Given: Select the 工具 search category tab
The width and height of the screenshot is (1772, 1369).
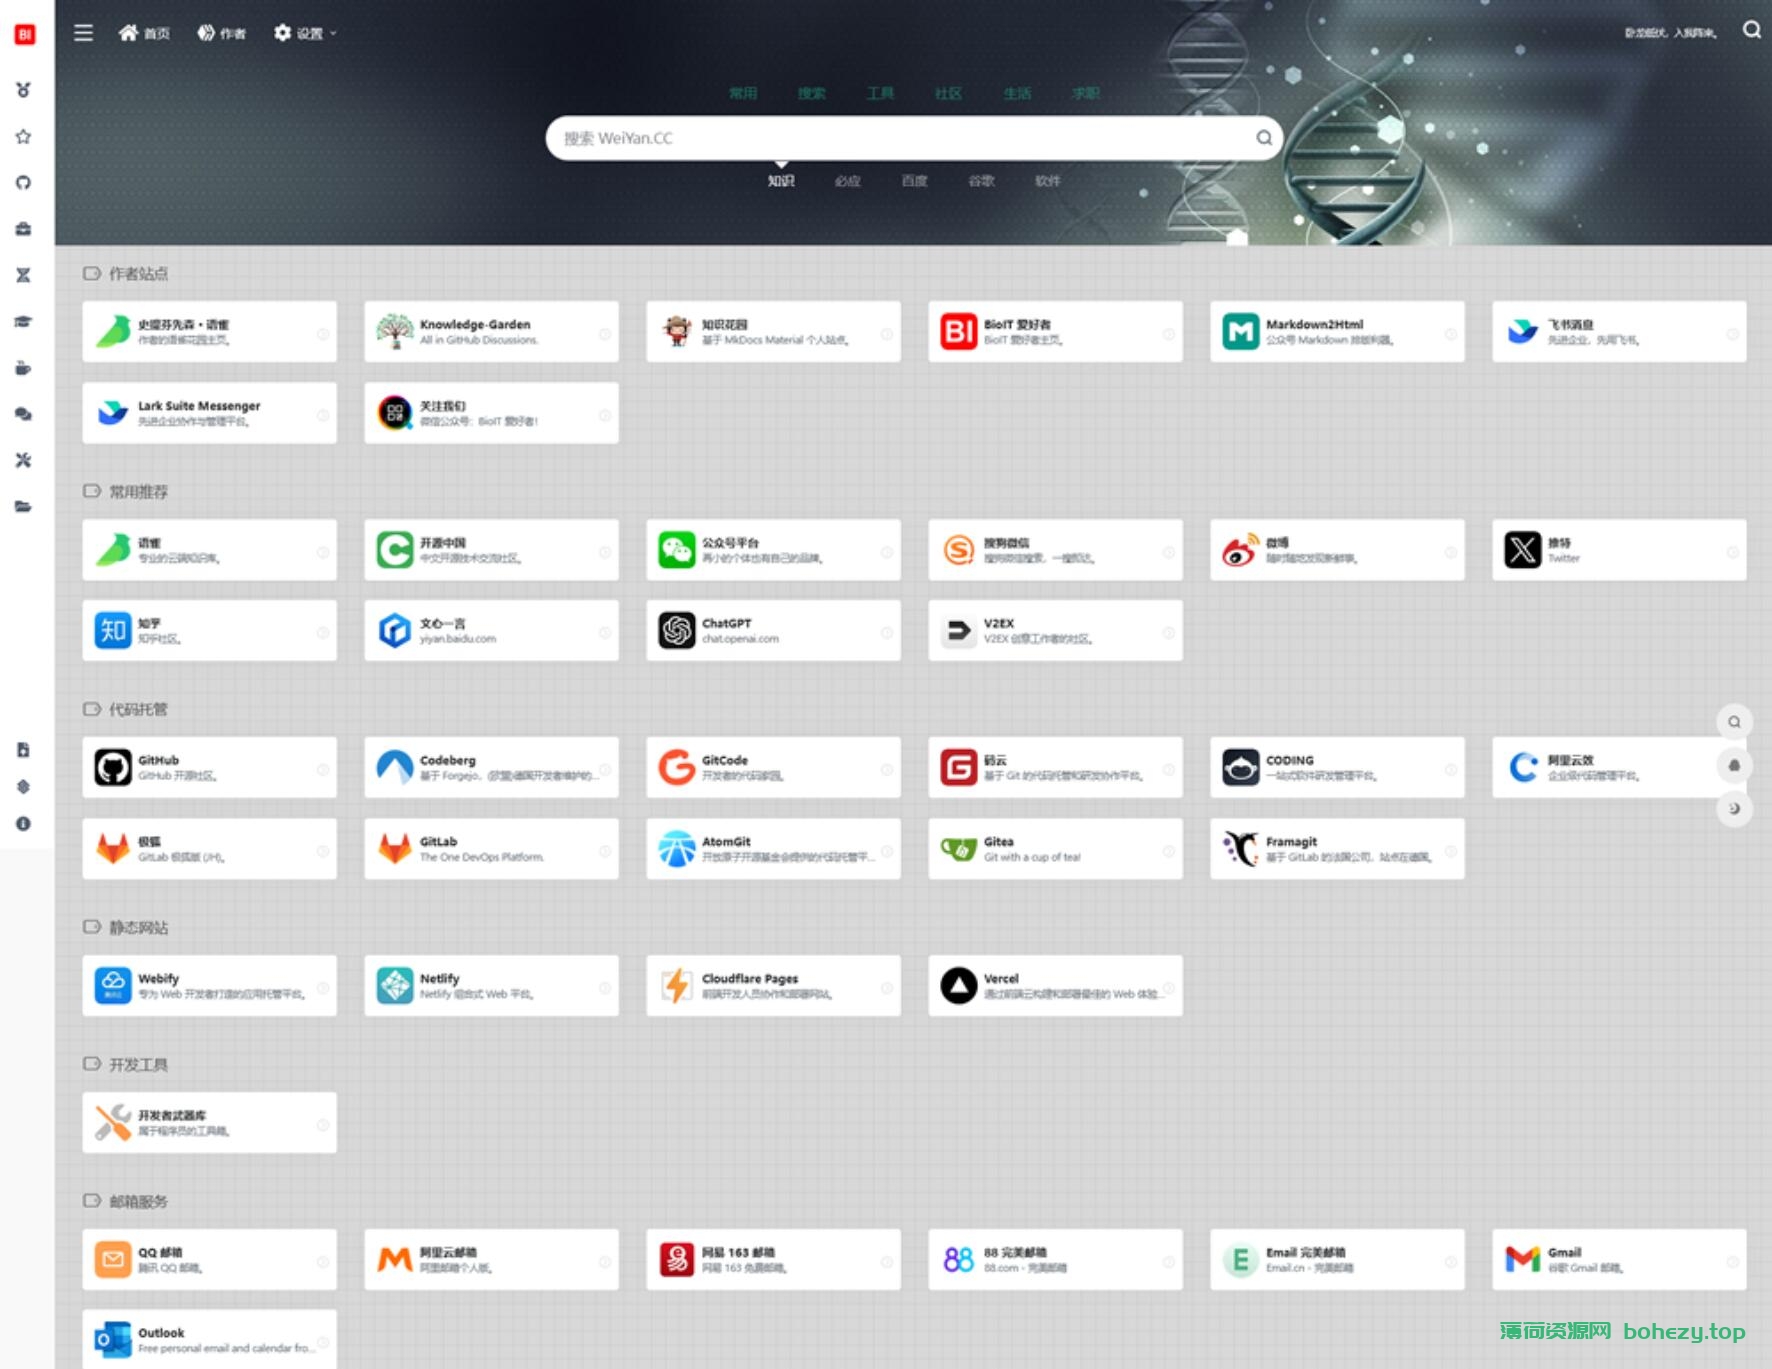Looking at the screenshot, I should click(880, 93).
